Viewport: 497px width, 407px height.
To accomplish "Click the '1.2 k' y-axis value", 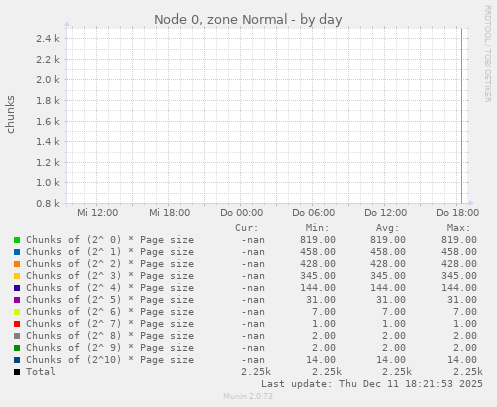I will click(48, 162).
